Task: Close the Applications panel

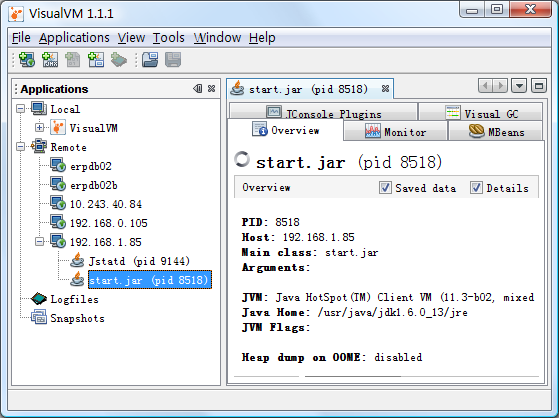Action: tap(211, 88)
